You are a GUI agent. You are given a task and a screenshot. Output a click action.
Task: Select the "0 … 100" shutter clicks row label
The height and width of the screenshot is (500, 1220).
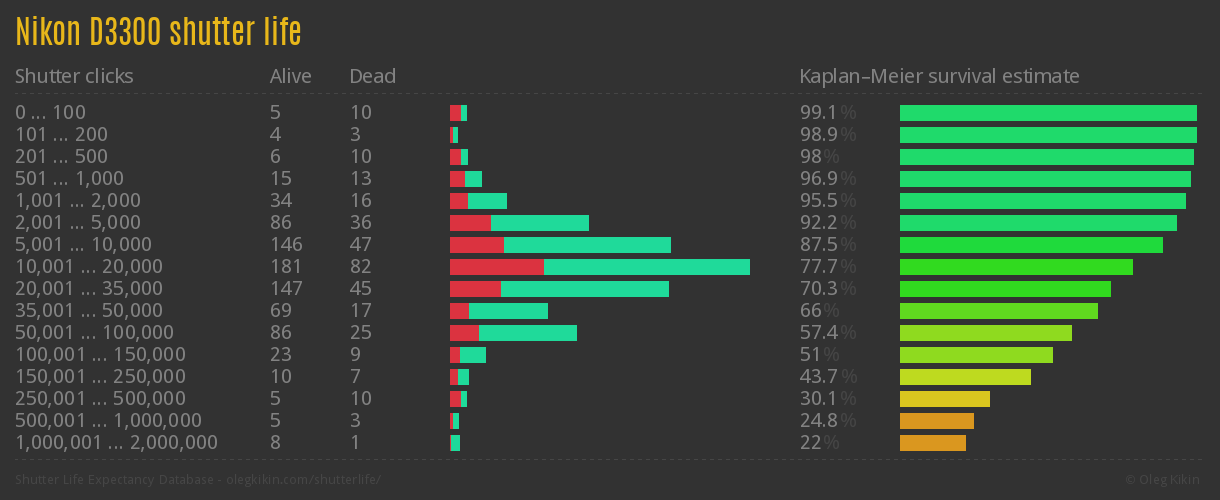(50, 113)
